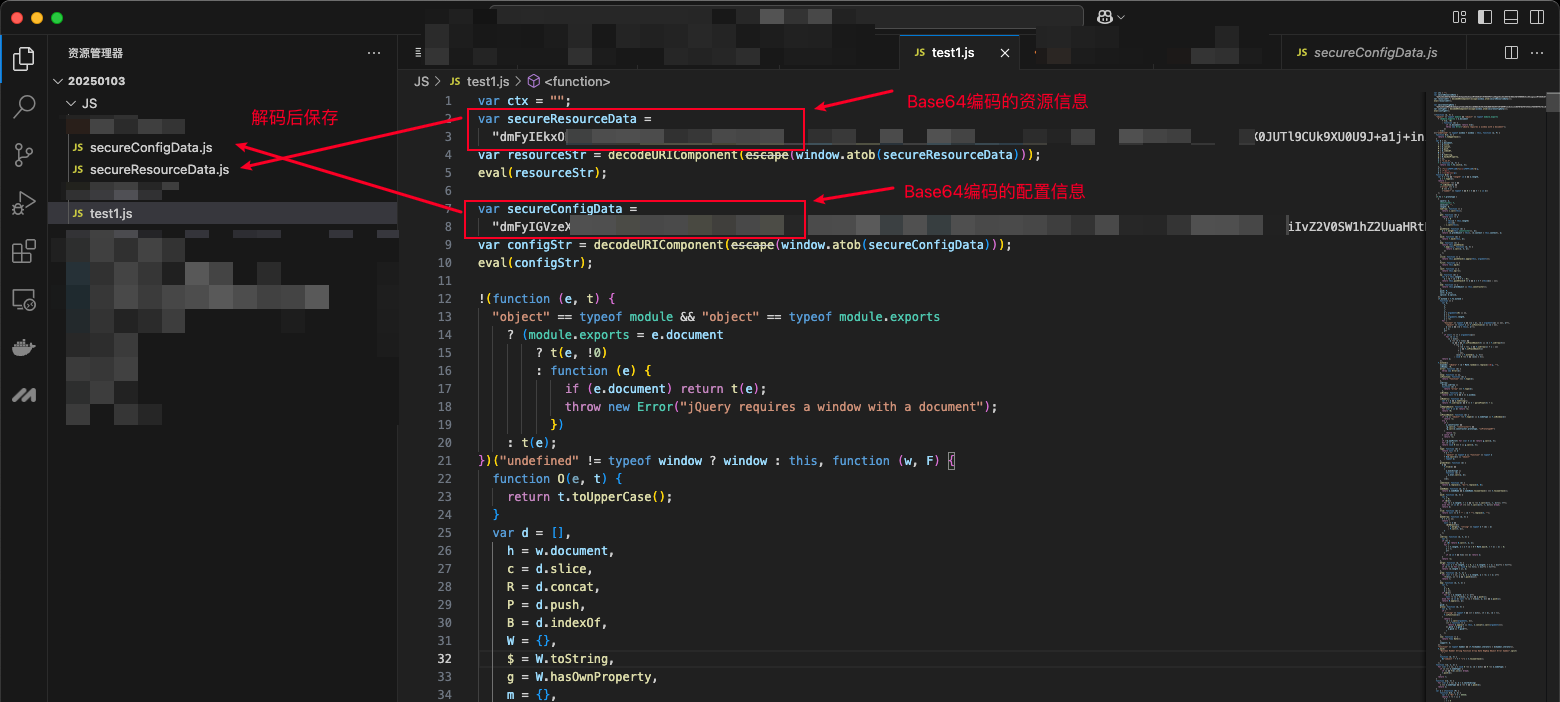
Task: Open the Copilot dropdown arrow in title bar
Action: click(x=1121, y=18)
